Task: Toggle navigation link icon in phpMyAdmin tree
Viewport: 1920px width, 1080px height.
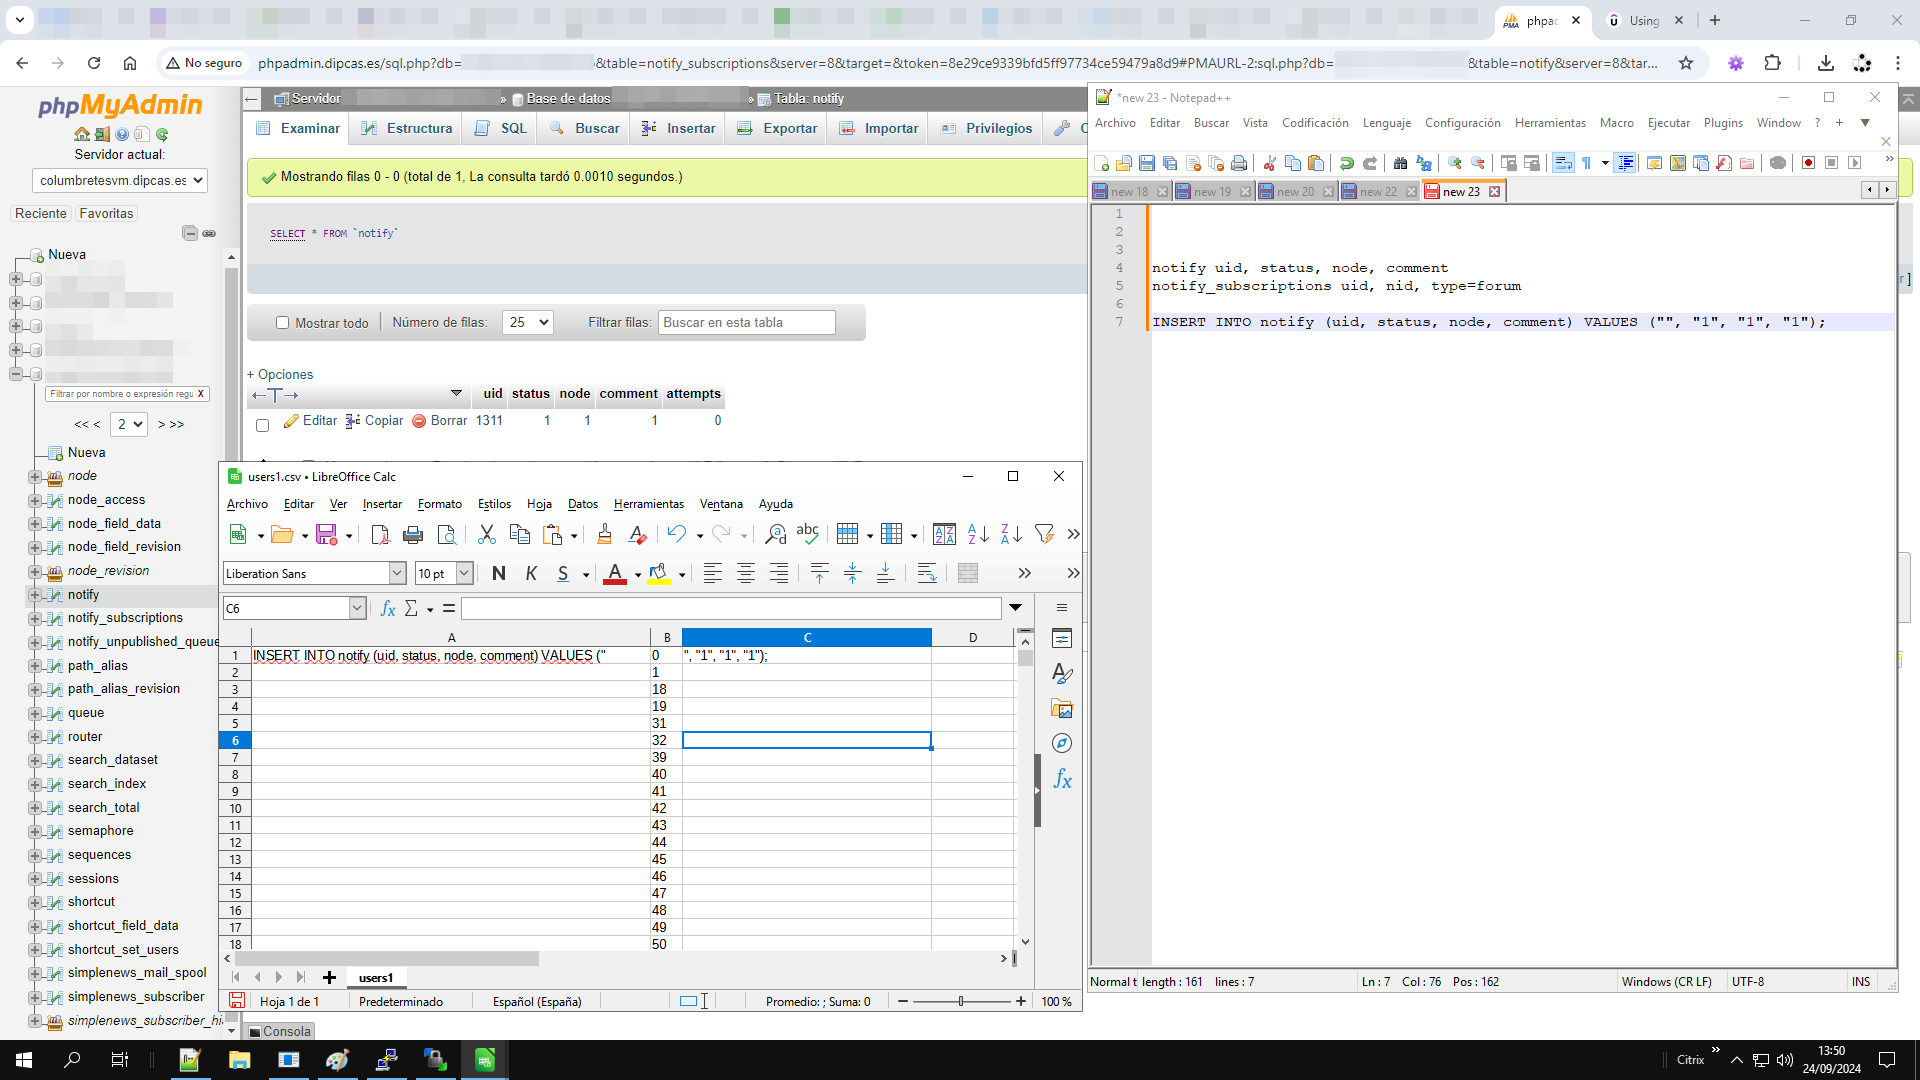Action: [x=209, y=233]
